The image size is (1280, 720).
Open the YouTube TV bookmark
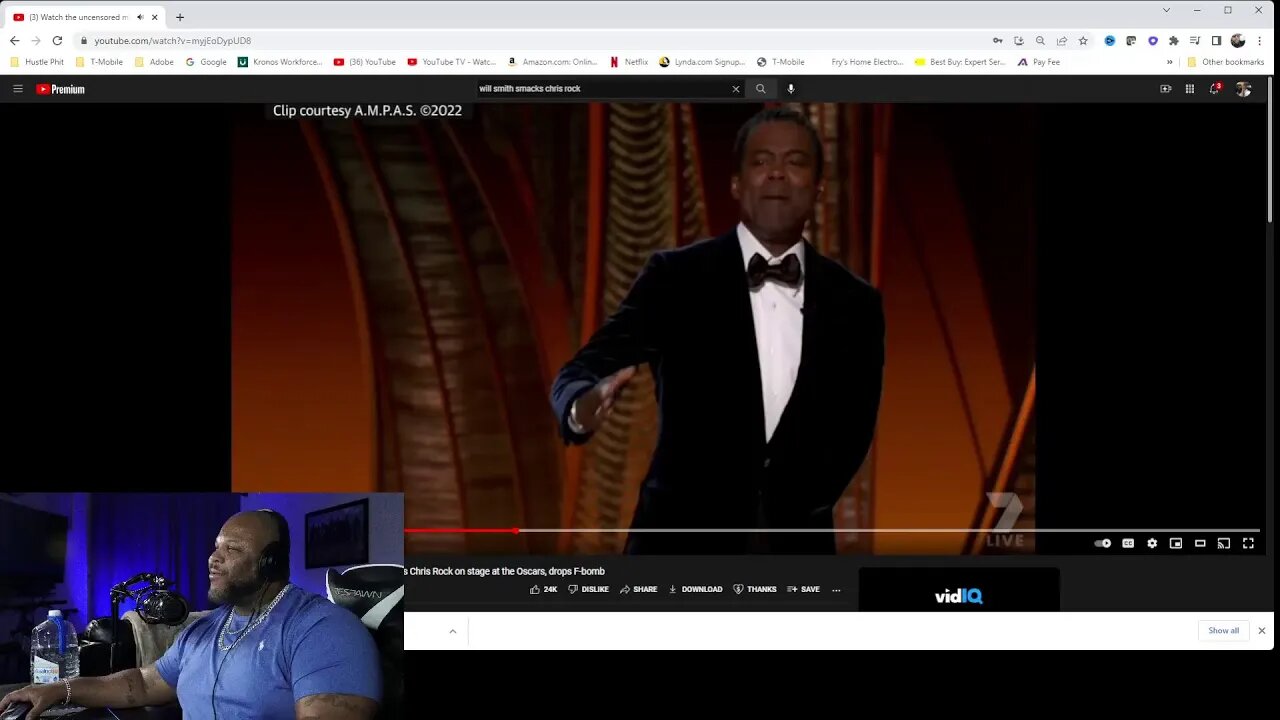(452, 62)
